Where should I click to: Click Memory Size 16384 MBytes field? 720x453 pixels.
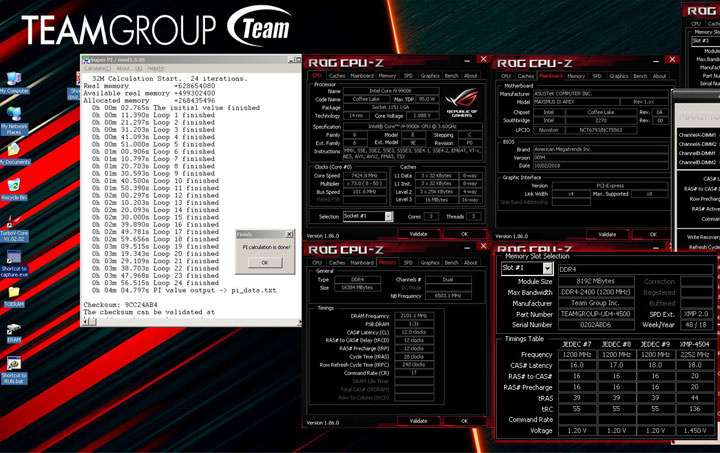[x=357, y=287]
